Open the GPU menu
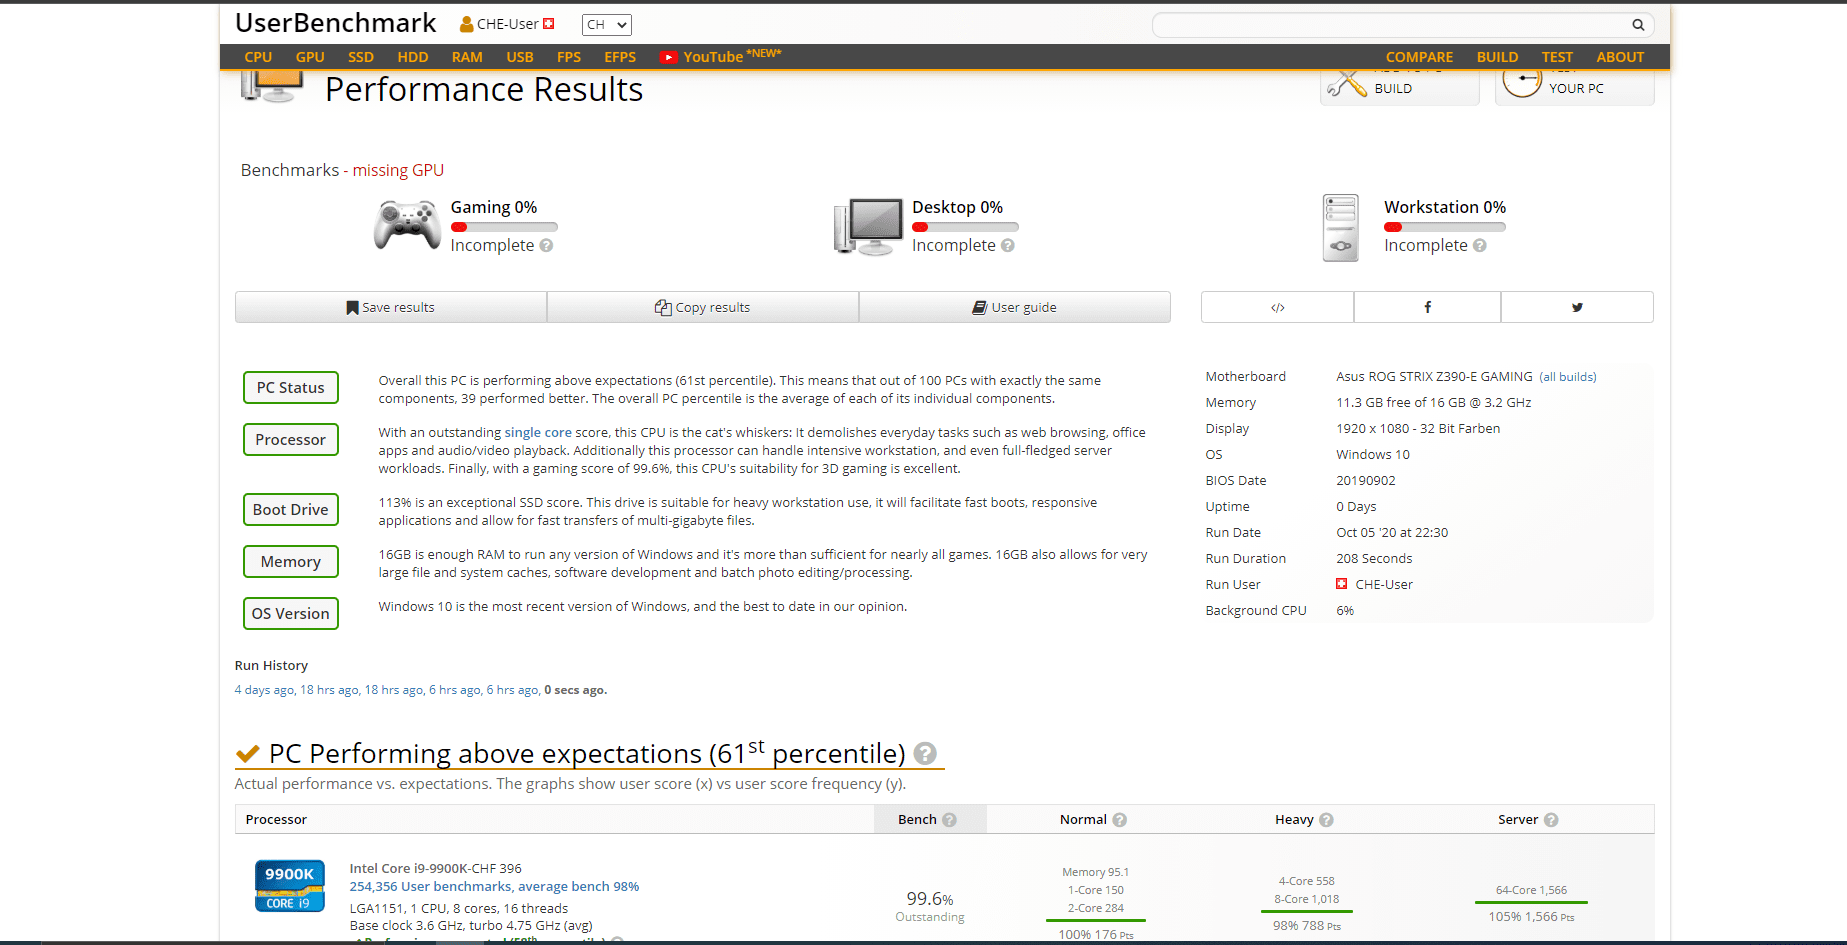 coord(310,58)
